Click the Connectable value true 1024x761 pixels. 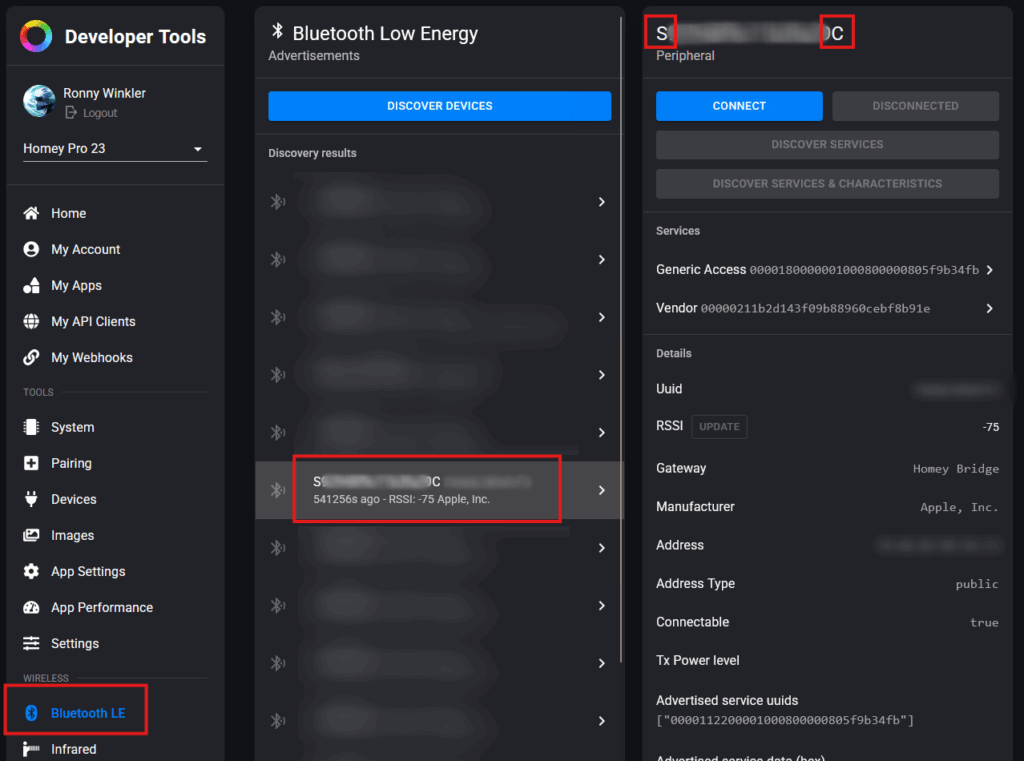[x=984, y=623]
